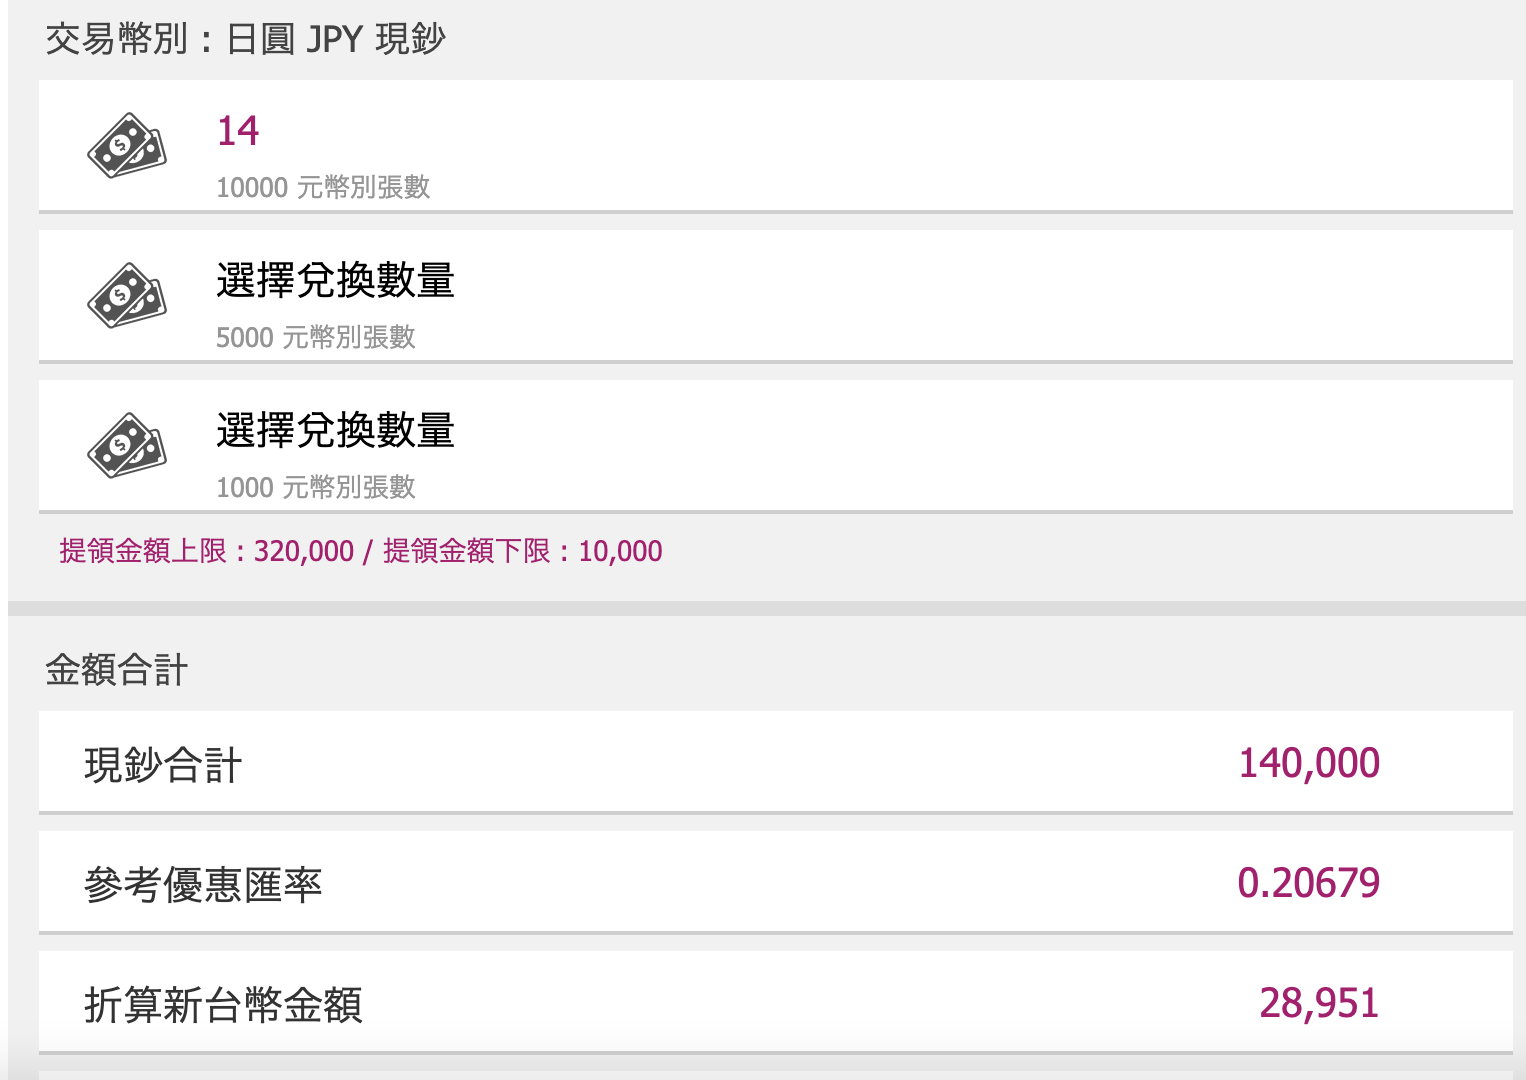Select the 14 value in 10000 denomination row

pos(238,131)
